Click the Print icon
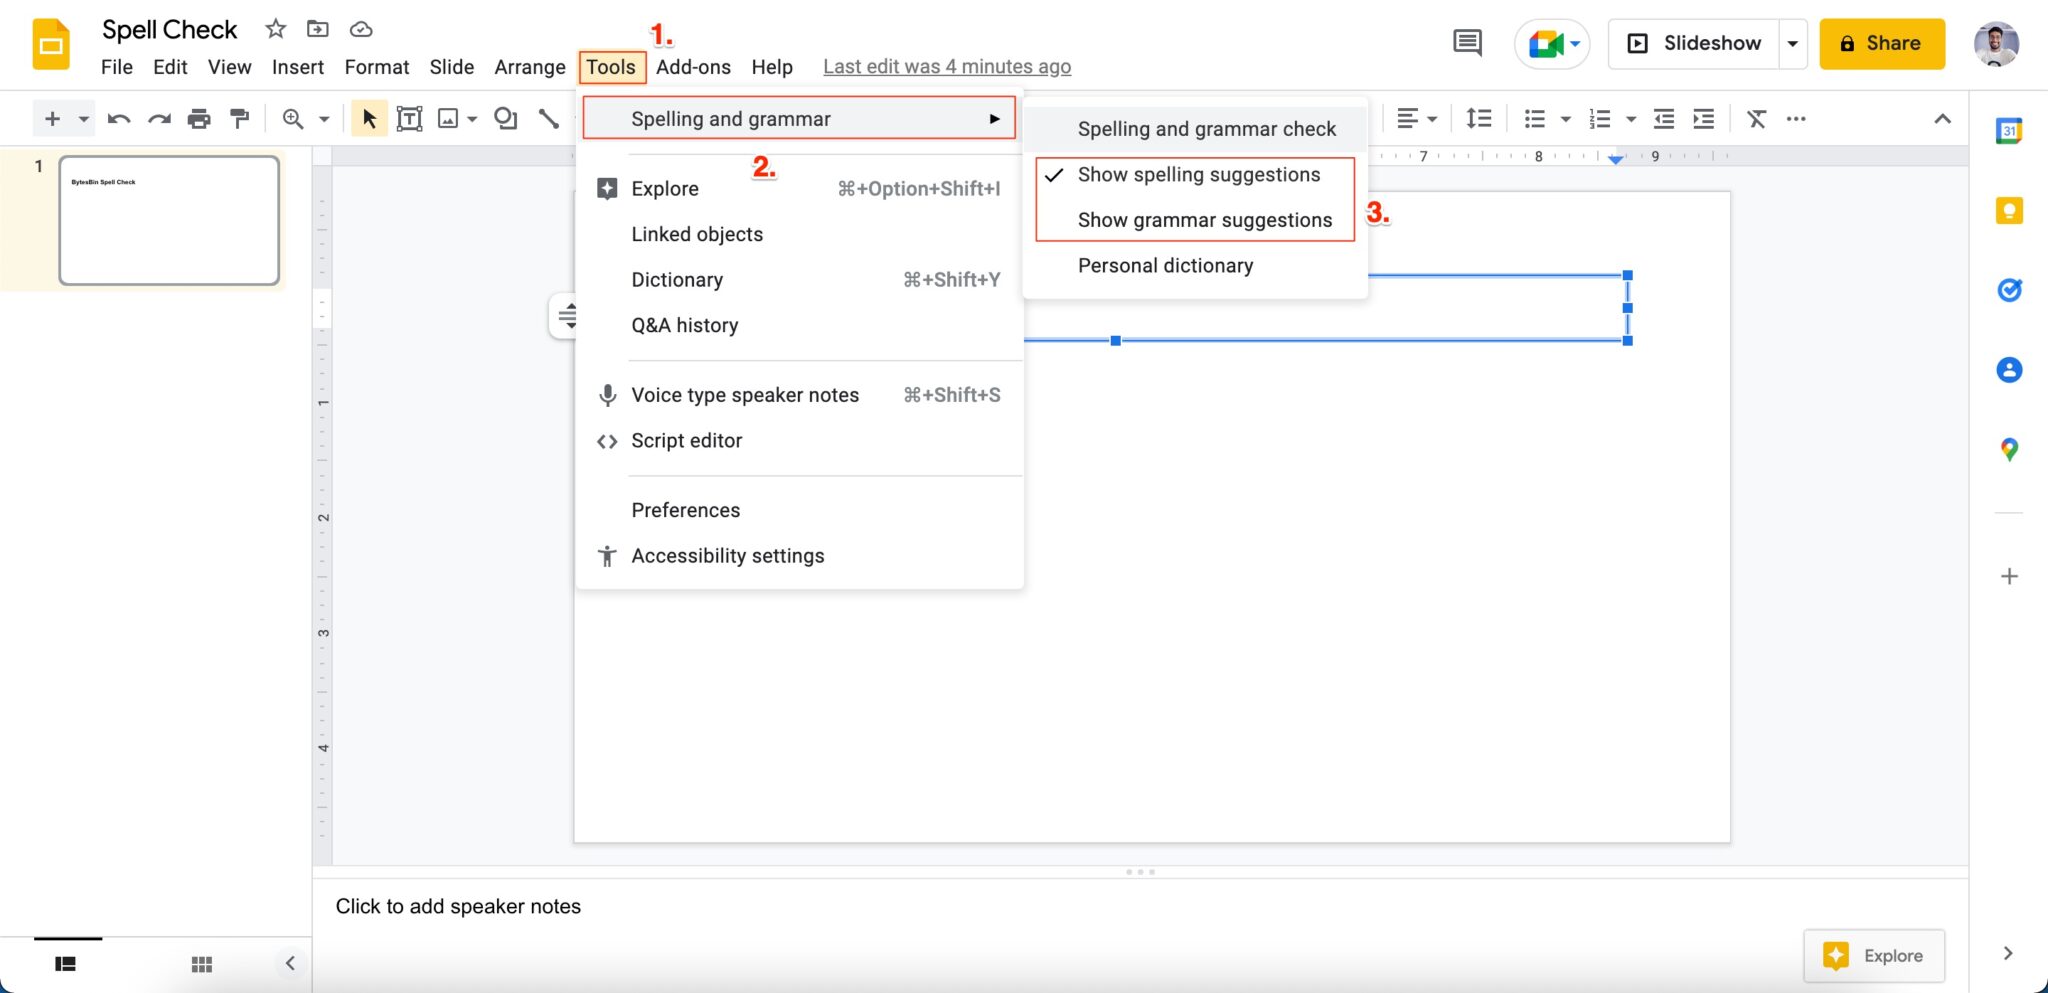Screen dimensions: 2048x993 pos(200,117)
